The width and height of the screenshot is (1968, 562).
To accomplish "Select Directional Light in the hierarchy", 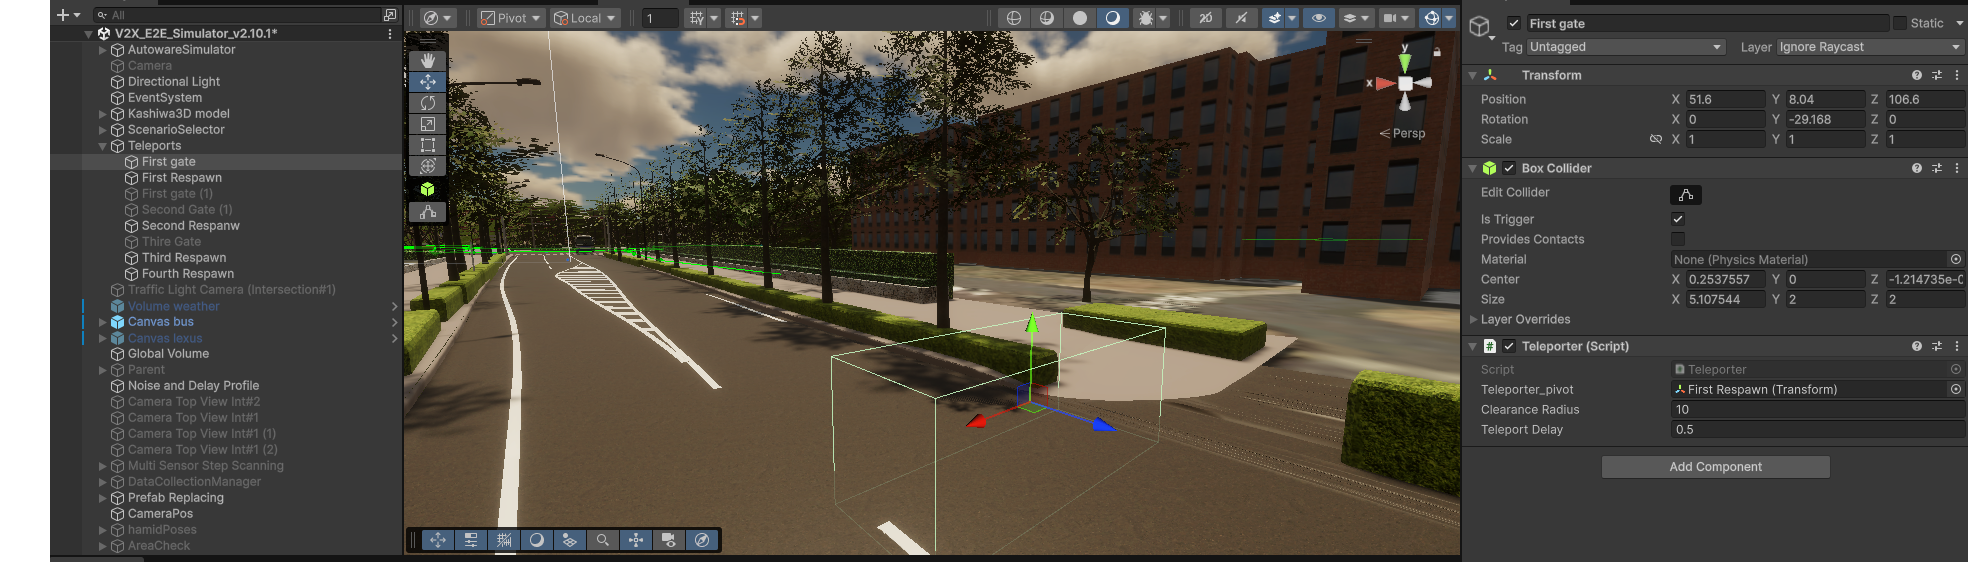I will (x=173, y=82).
